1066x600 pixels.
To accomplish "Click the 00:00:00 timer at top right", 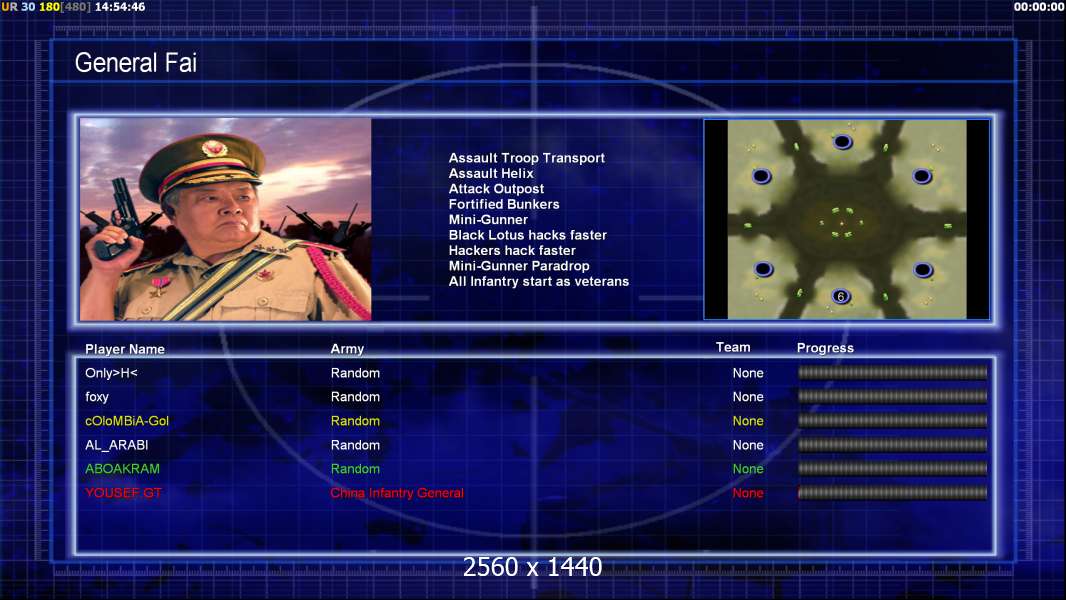I will click(x=1039, y=7).
